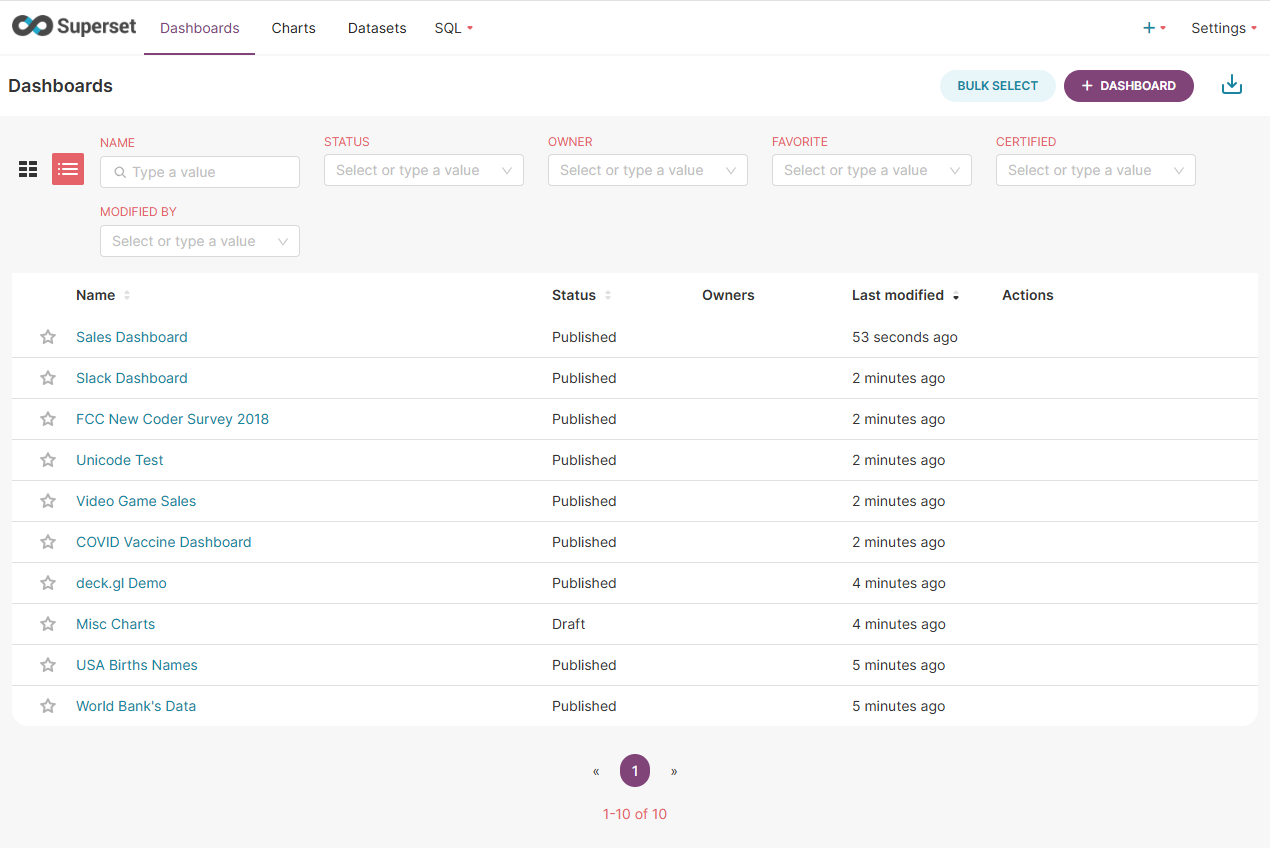Open the Video Game Sales dashboard
The image size is (1270, 848).
pos(136,501)
